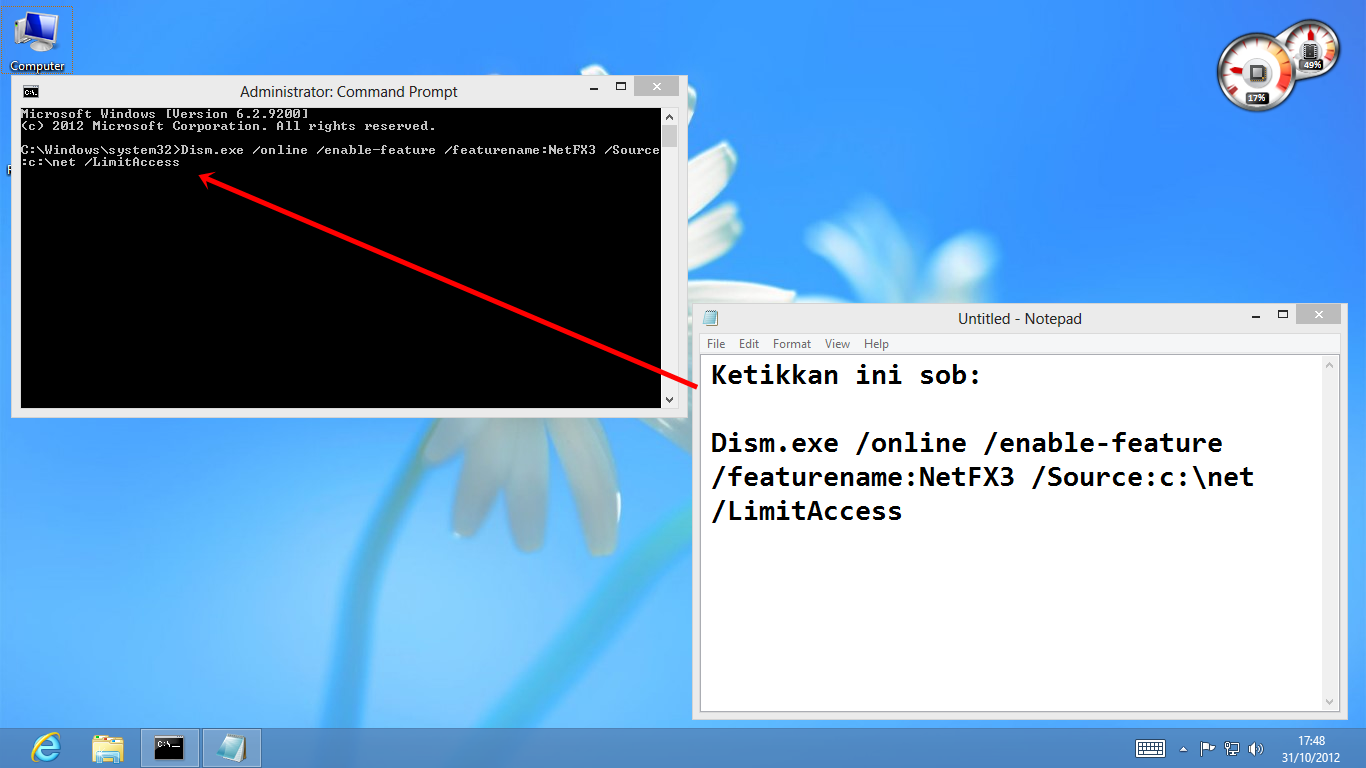Open File Explorer from taskbar
This screenshot has width=1366, height=768.
coord(108,748)
